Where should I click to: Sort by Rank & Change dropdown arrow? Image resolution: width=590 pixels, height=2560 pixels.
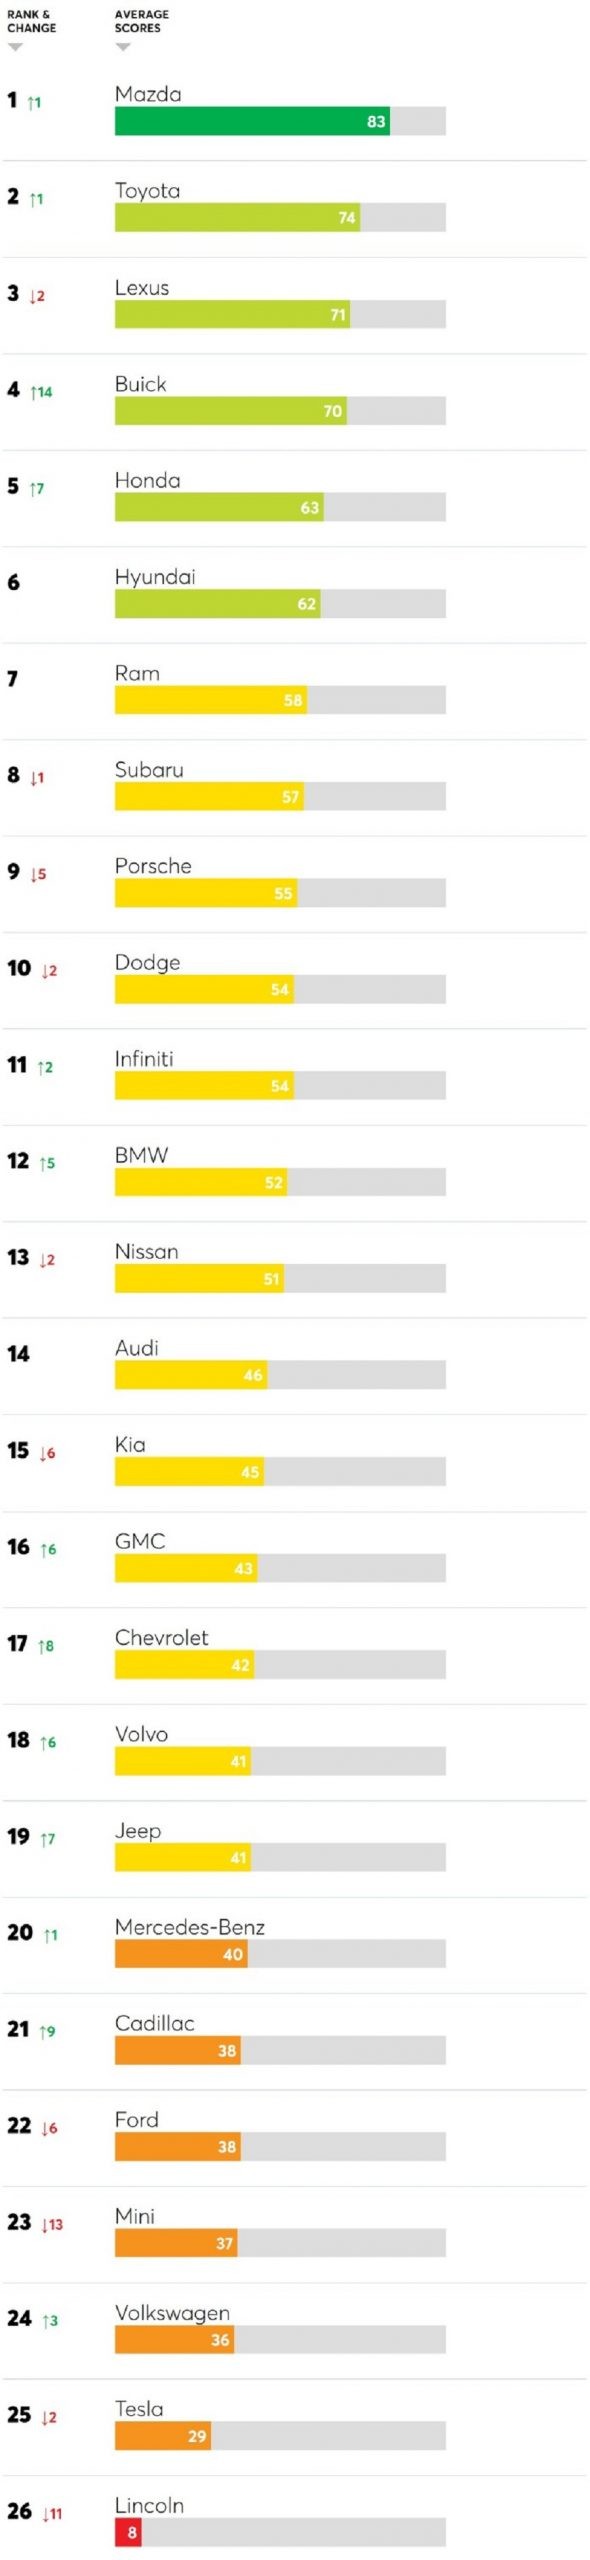coord(15,47)
